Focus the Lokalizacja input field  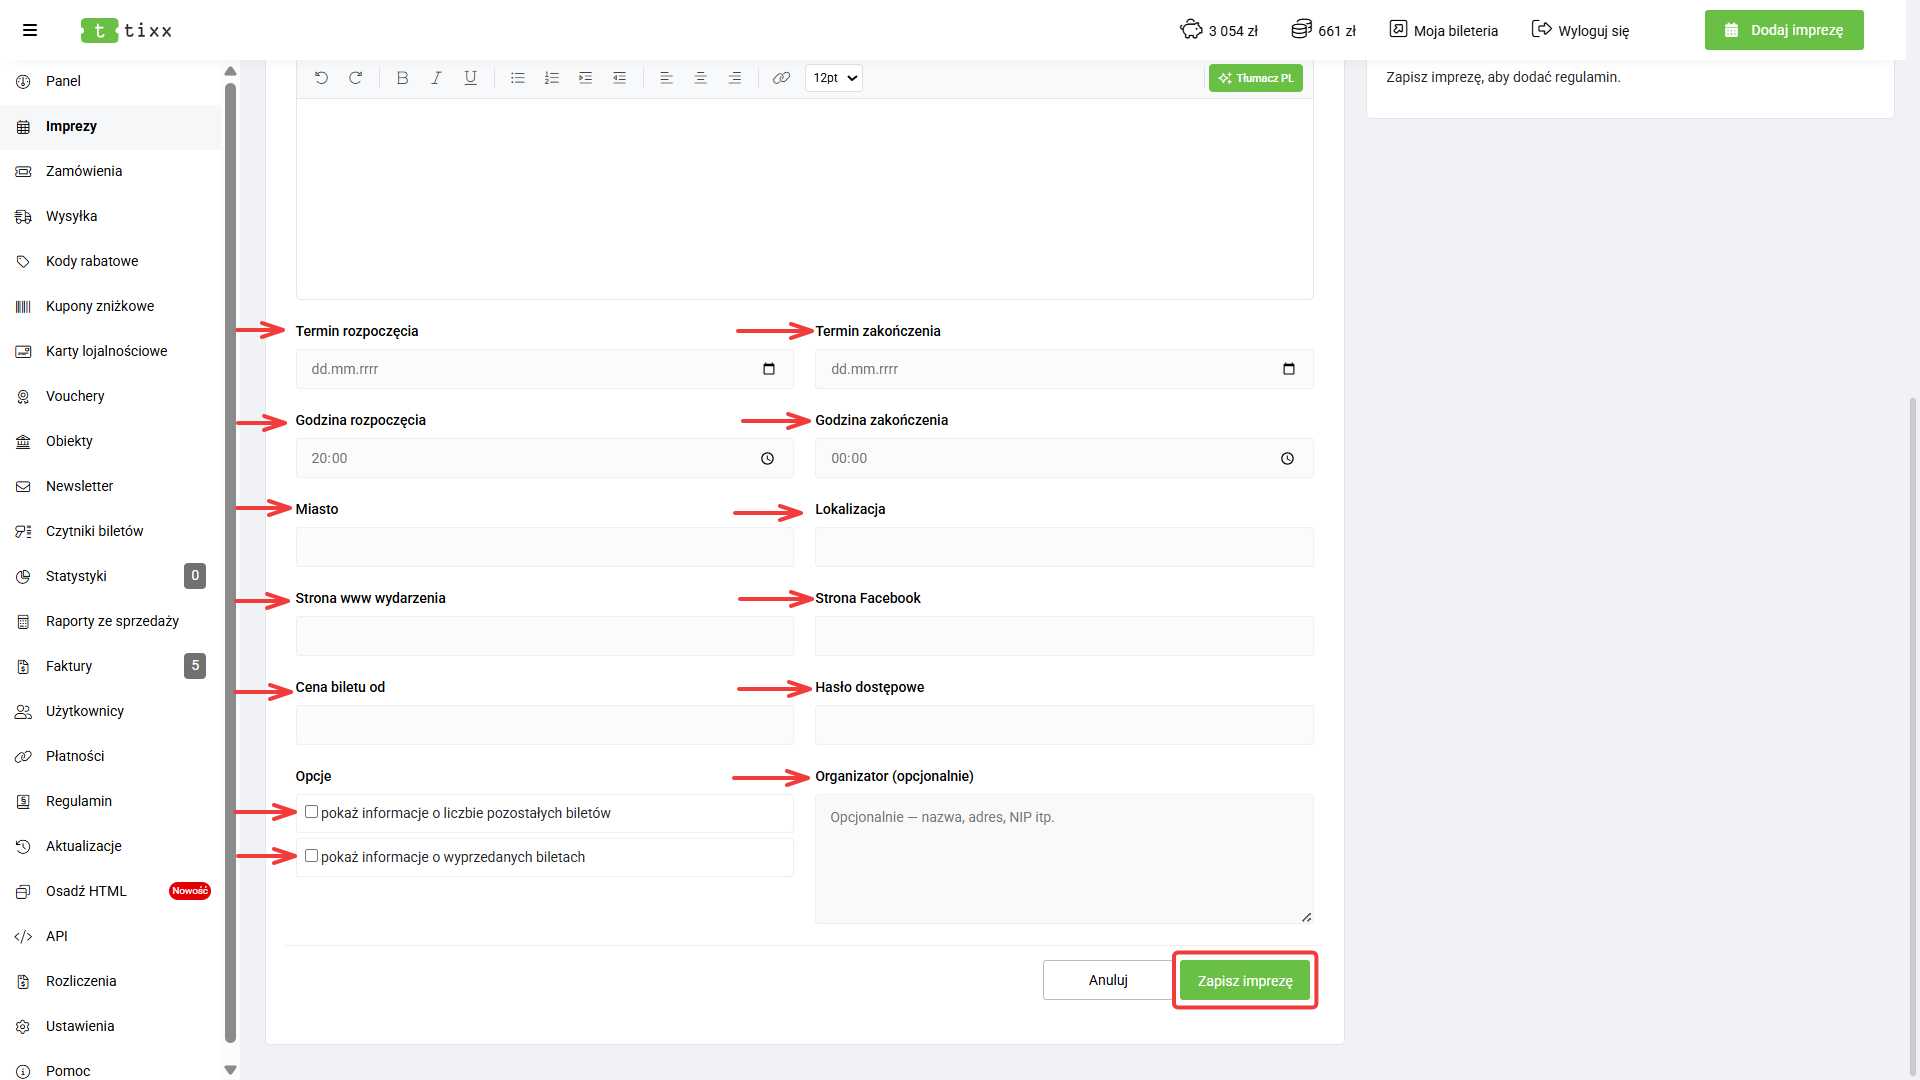tap(1064, 547)
